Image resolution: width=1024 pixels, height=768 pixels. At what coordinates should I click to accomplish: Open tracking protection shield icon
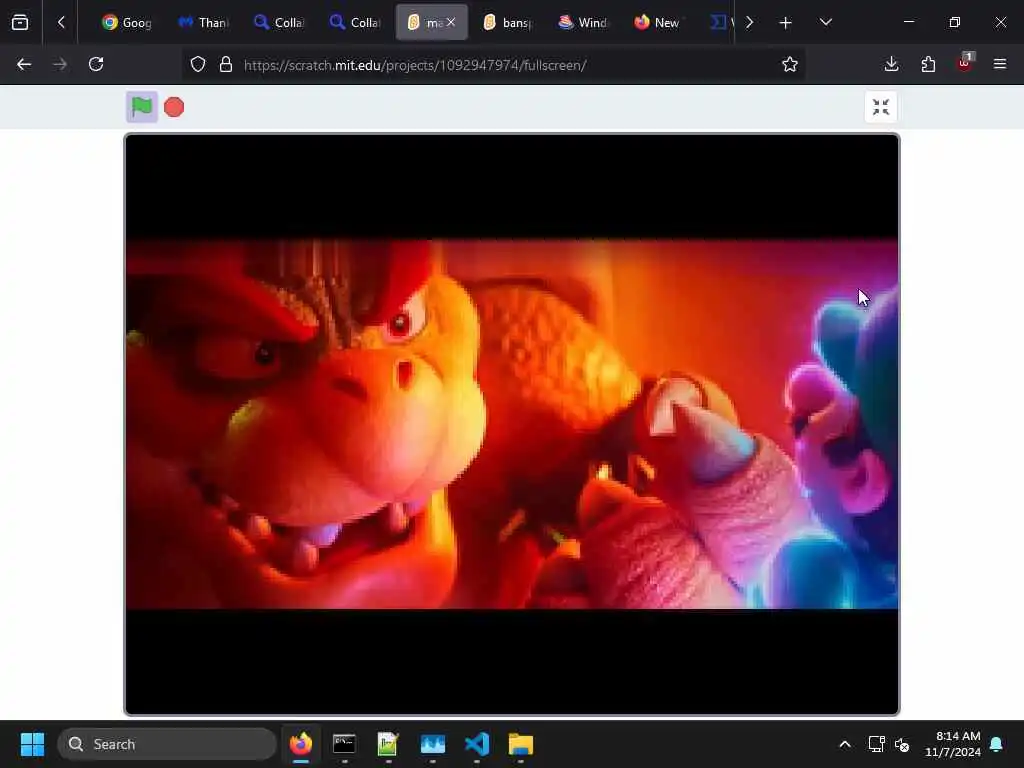click(x=198, y=65)
